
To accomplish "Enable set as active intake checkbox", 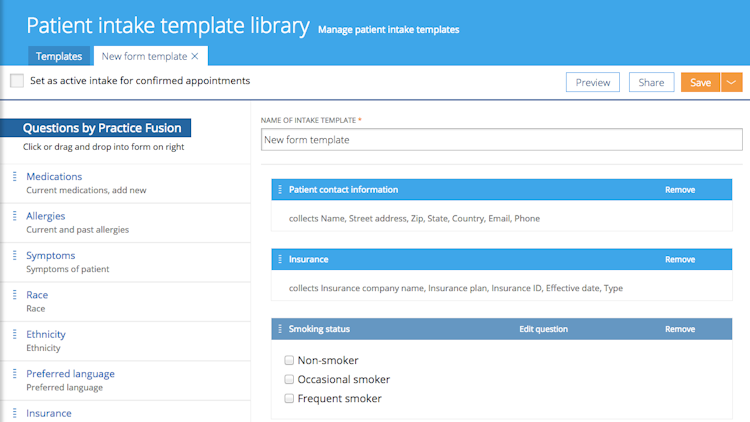I will [17, 81].
